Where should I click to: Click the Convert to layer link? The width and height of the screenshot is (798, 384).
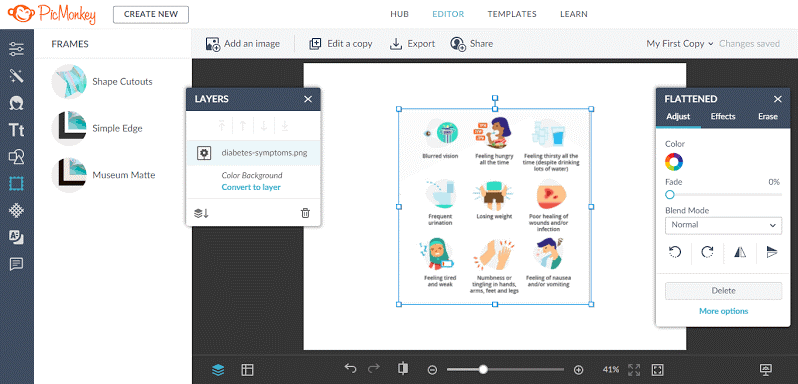pos(251,187)
